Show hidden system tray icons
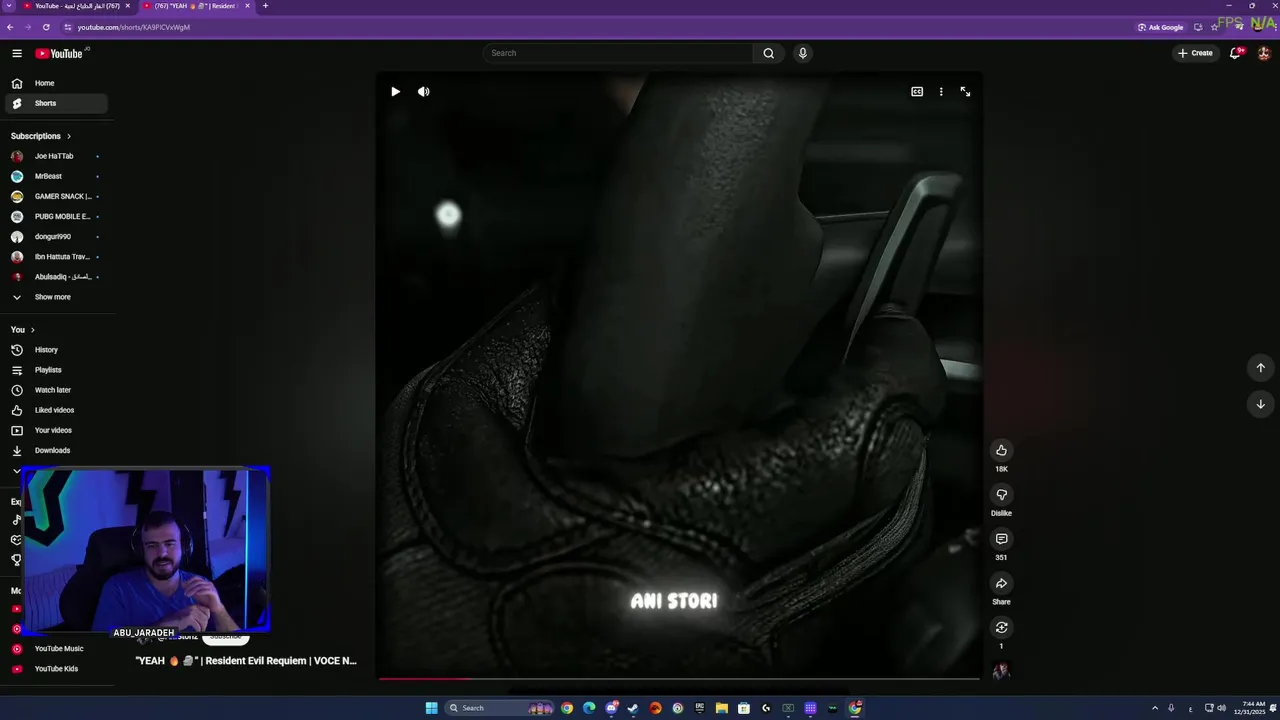1280x720 pixels. [x=1155, y=708]
